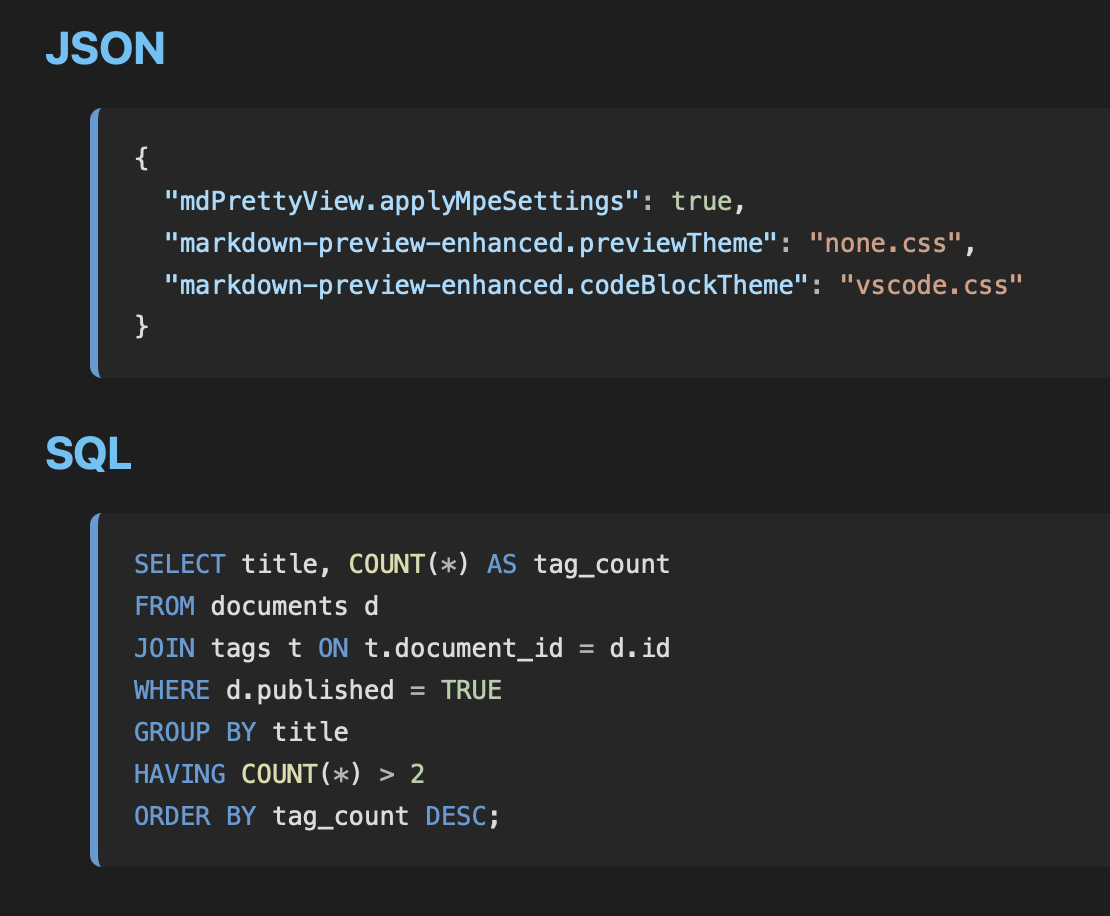This screenshot has width=1110, height=916.
Task: Click the true value in JSON block
Action: [x=702, y=201]
